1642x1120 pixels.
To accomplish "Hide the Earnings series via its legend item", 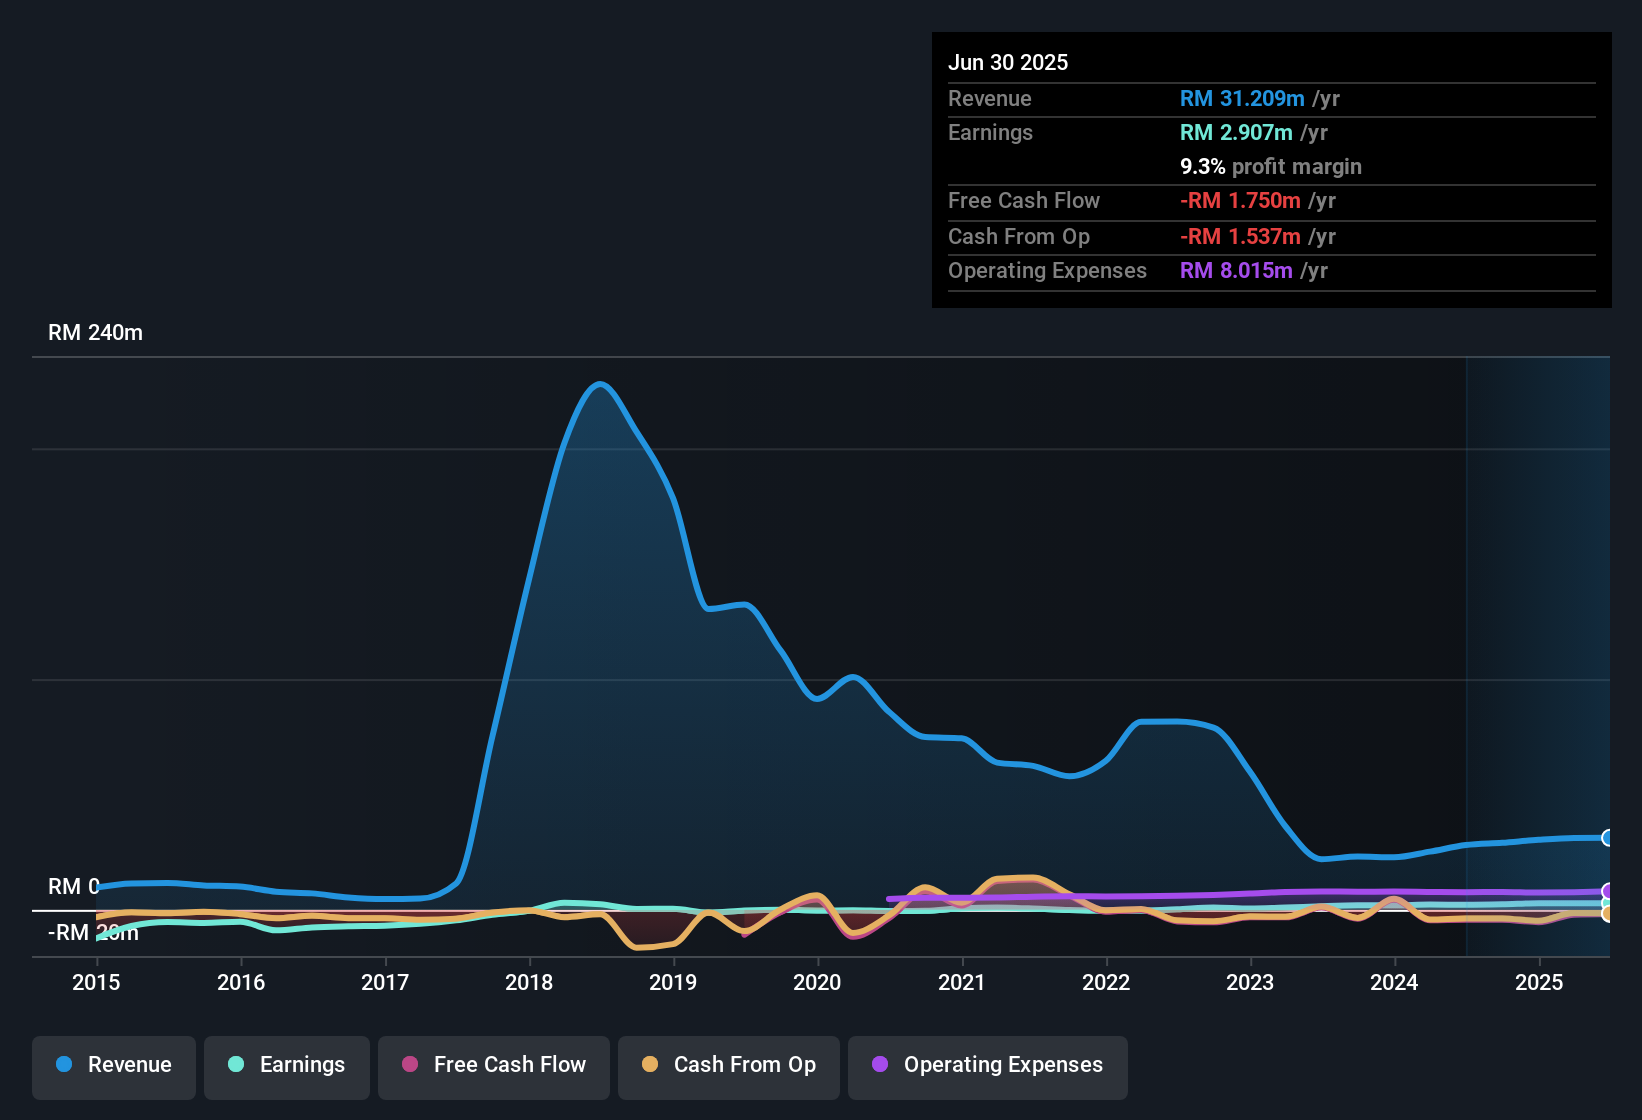I will [287, 1065].
